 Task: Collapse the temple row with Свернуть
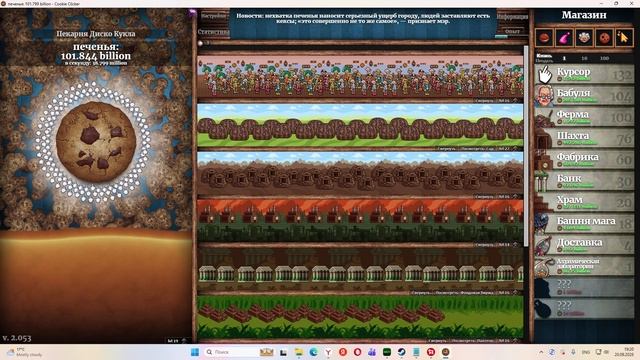438,340
